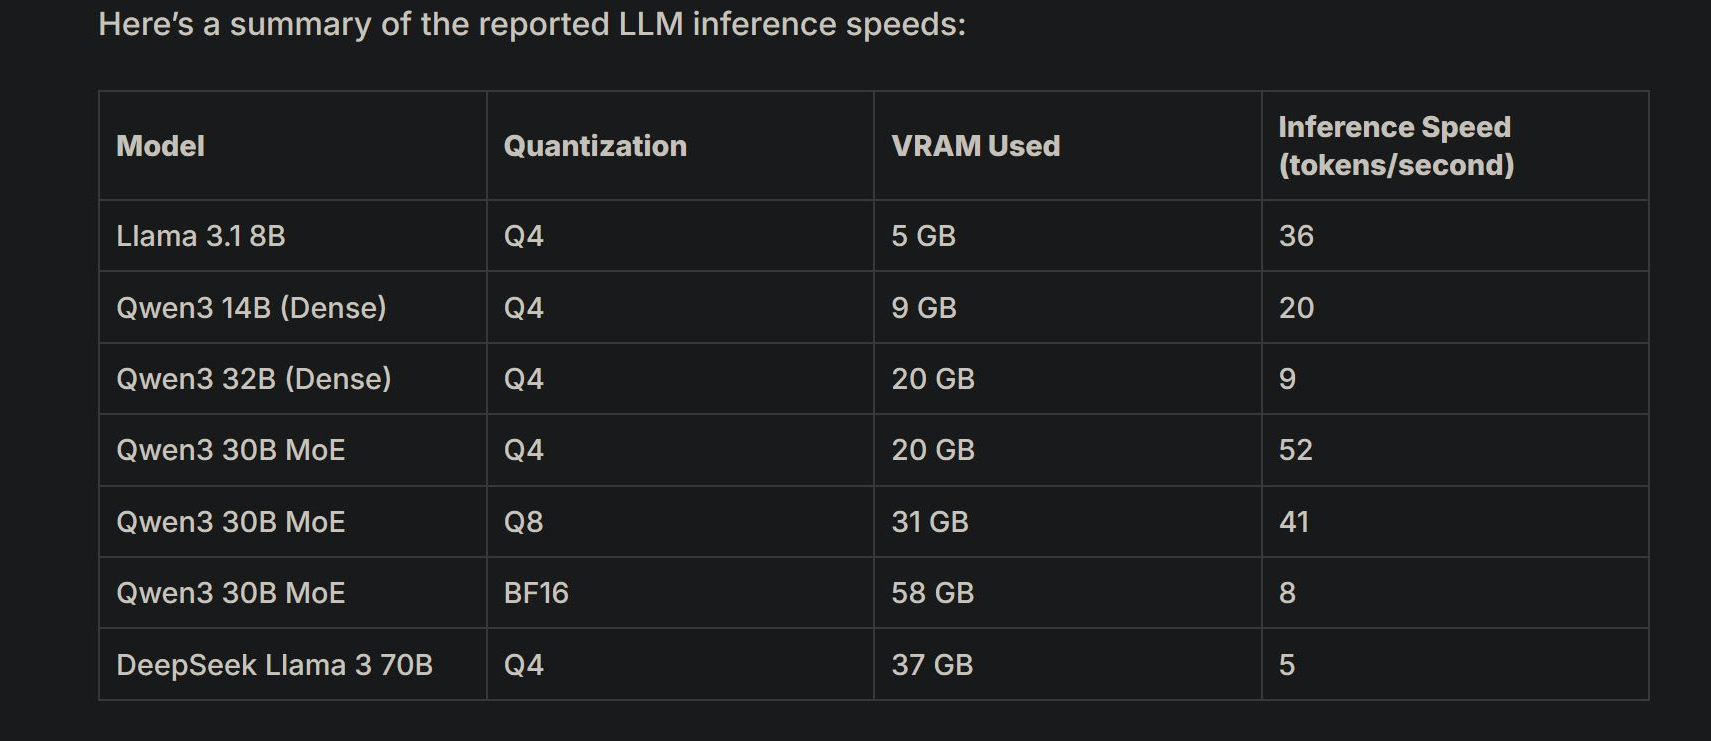Click the inference speed value 41
1711x741 pixels.
(x=1294, y=522)
